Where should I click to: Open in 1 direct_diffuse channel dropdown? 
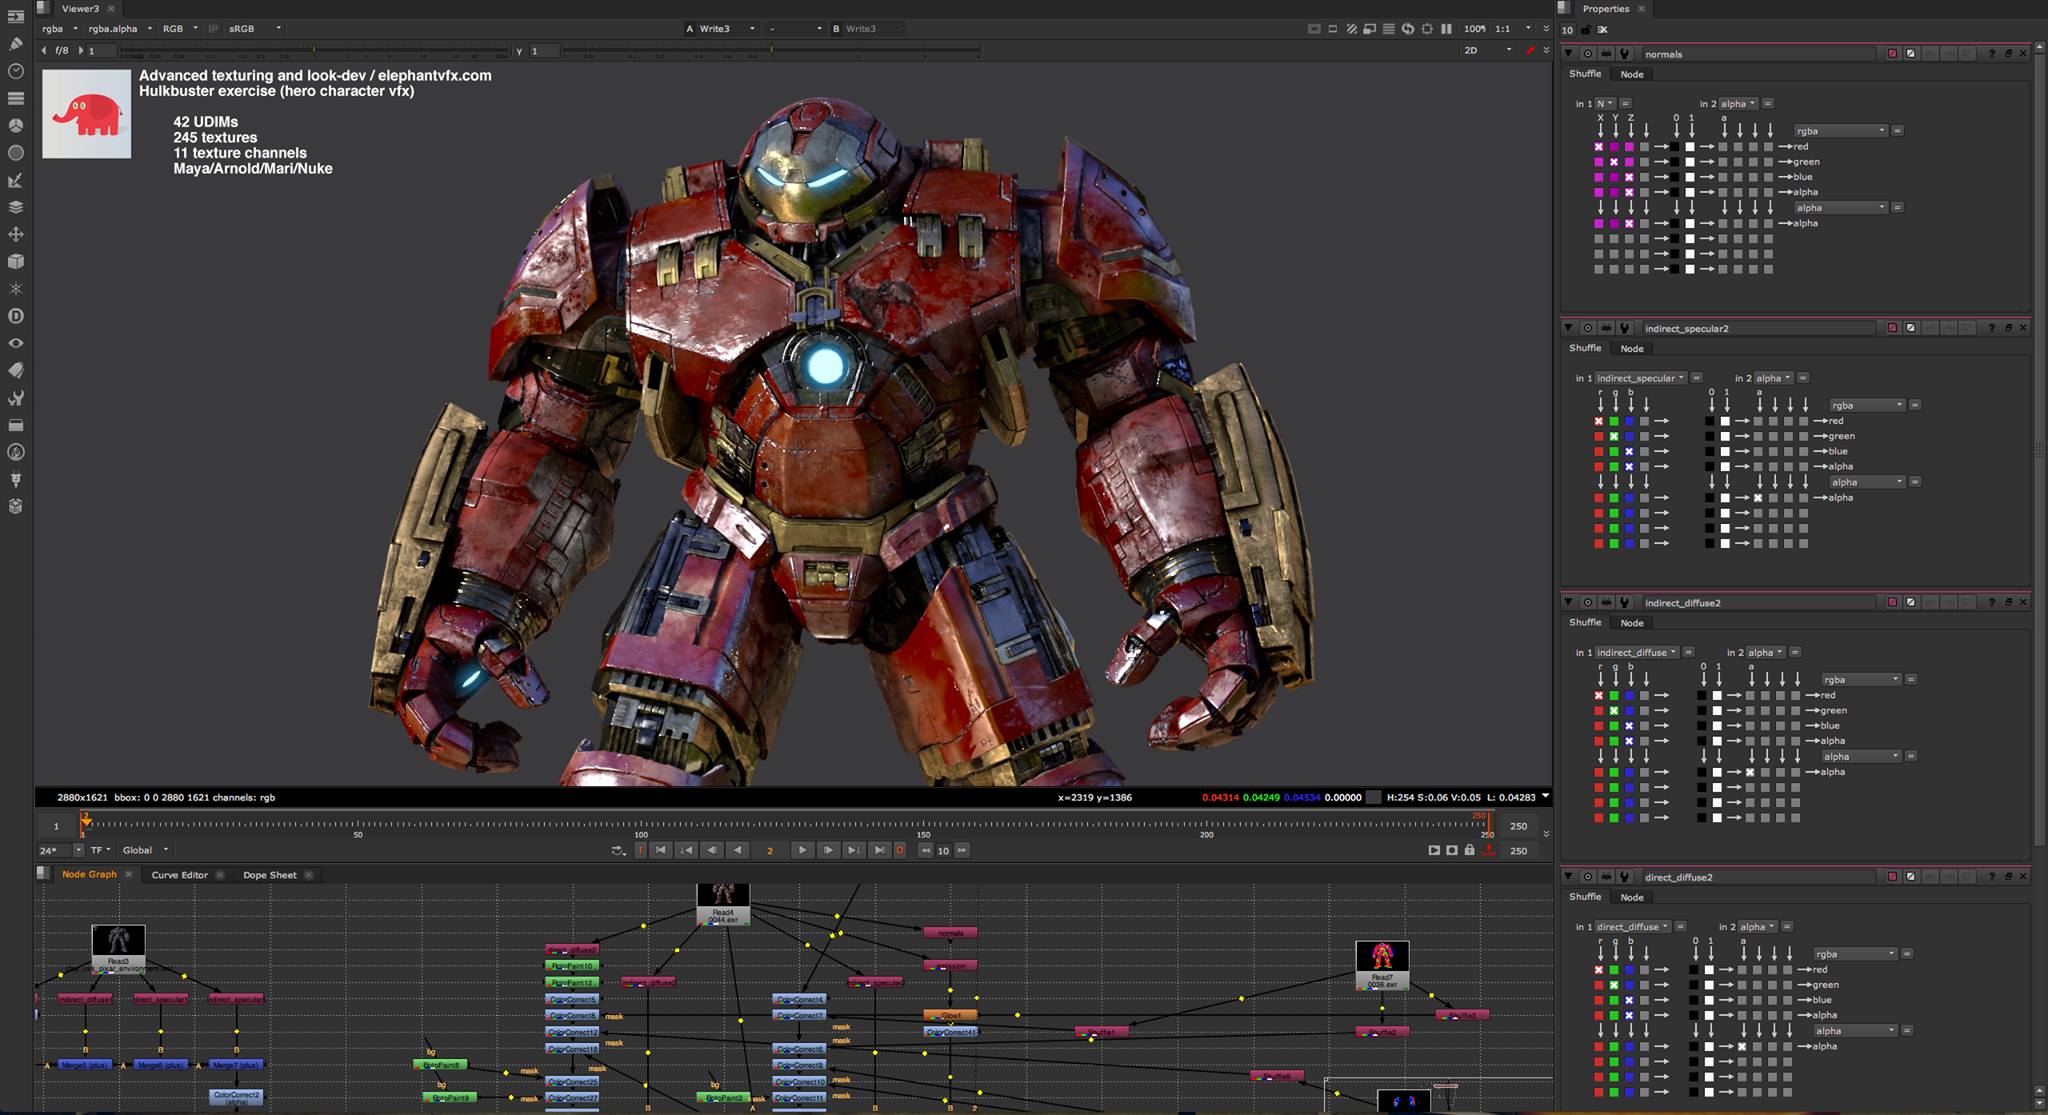point(1632,927)
